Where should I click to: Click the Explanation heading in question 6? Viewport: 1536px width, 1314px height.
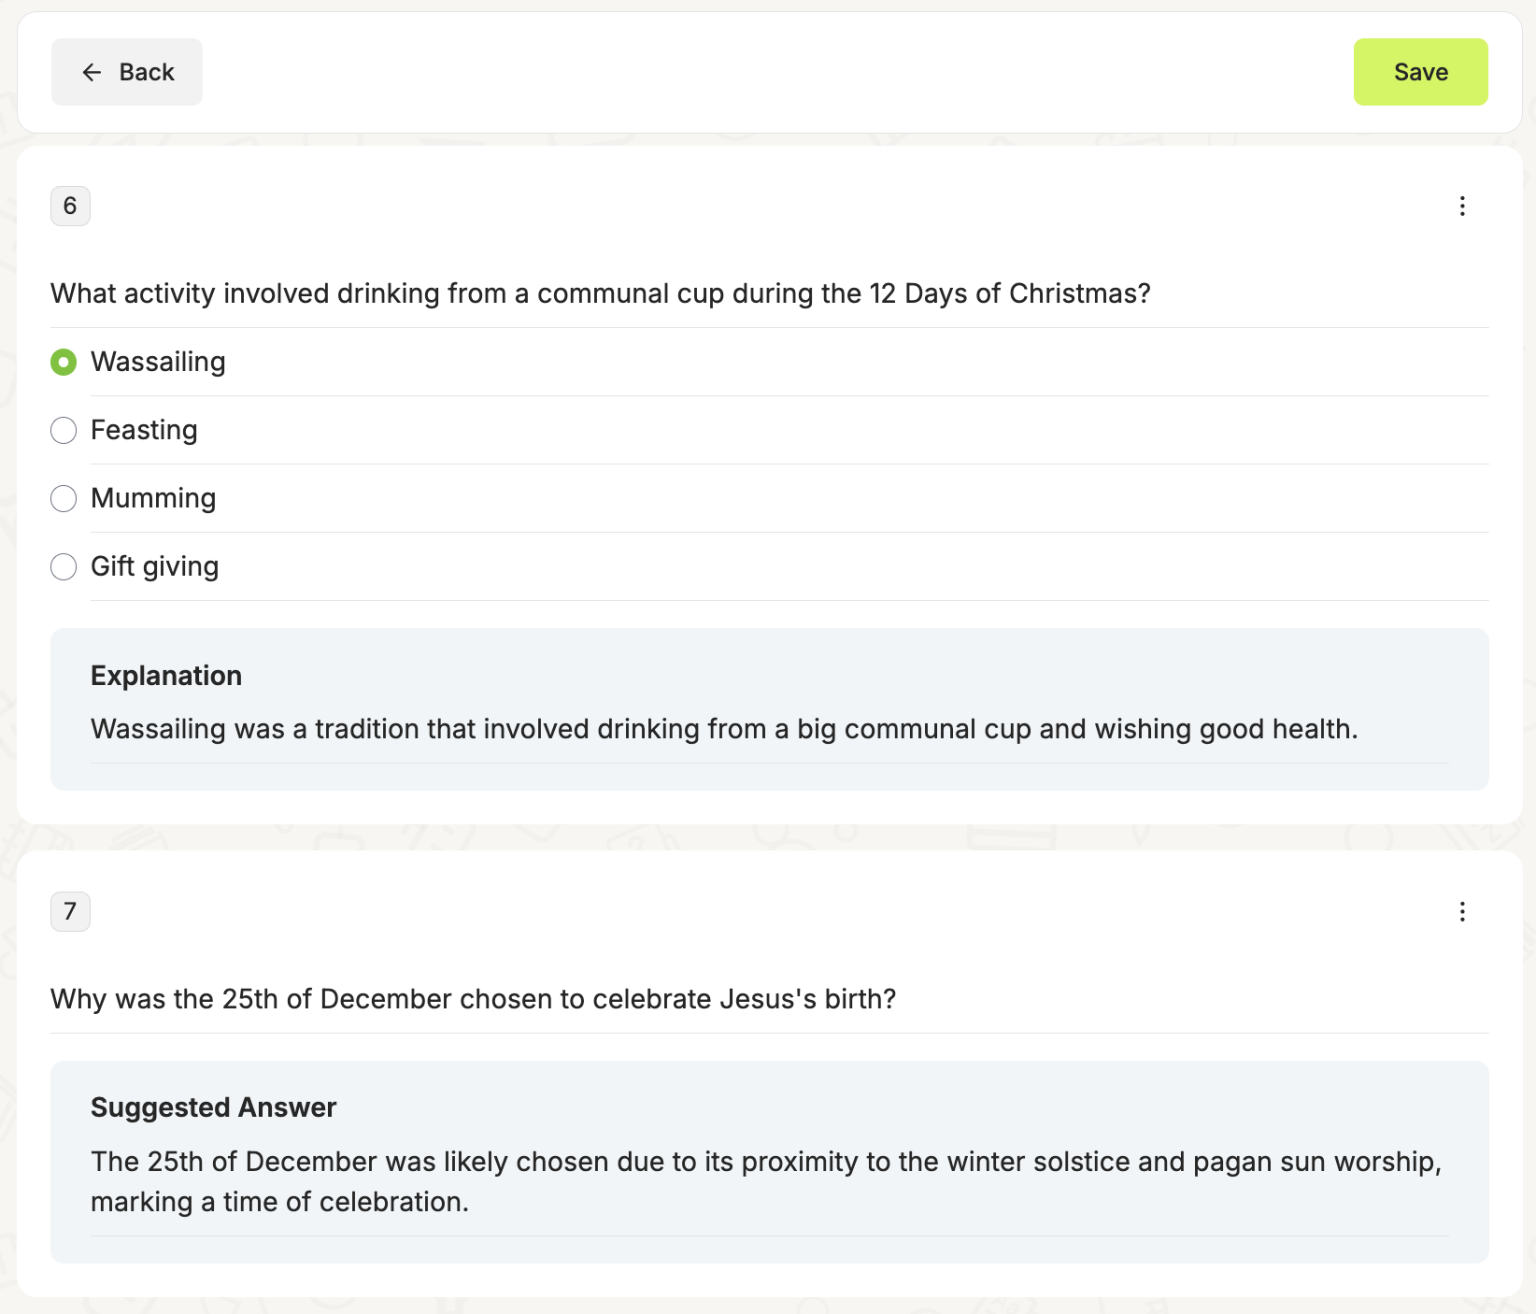coord(166,676)
